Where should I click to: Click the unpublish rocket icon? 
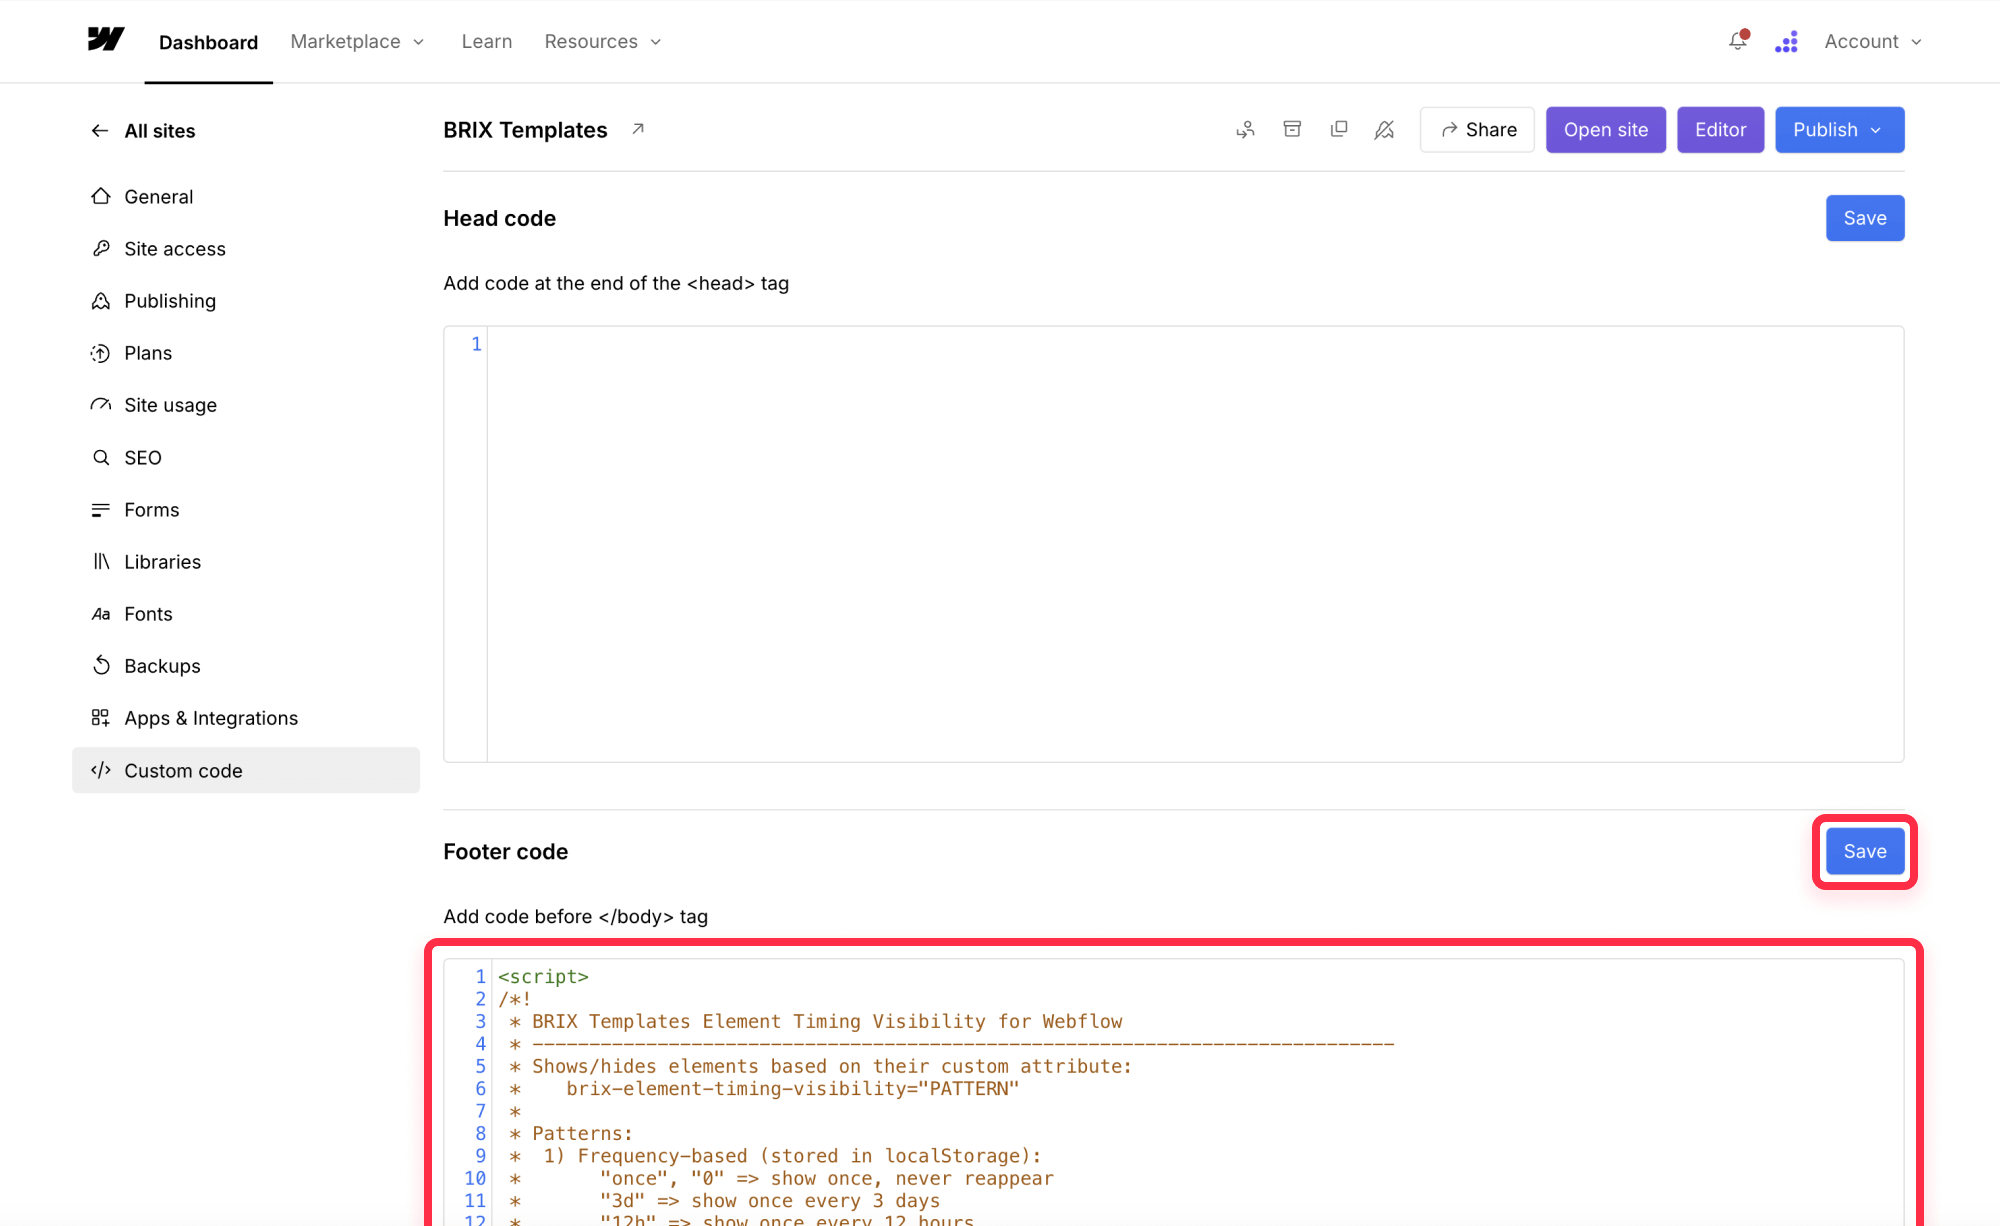click(x=1384, y=130)
